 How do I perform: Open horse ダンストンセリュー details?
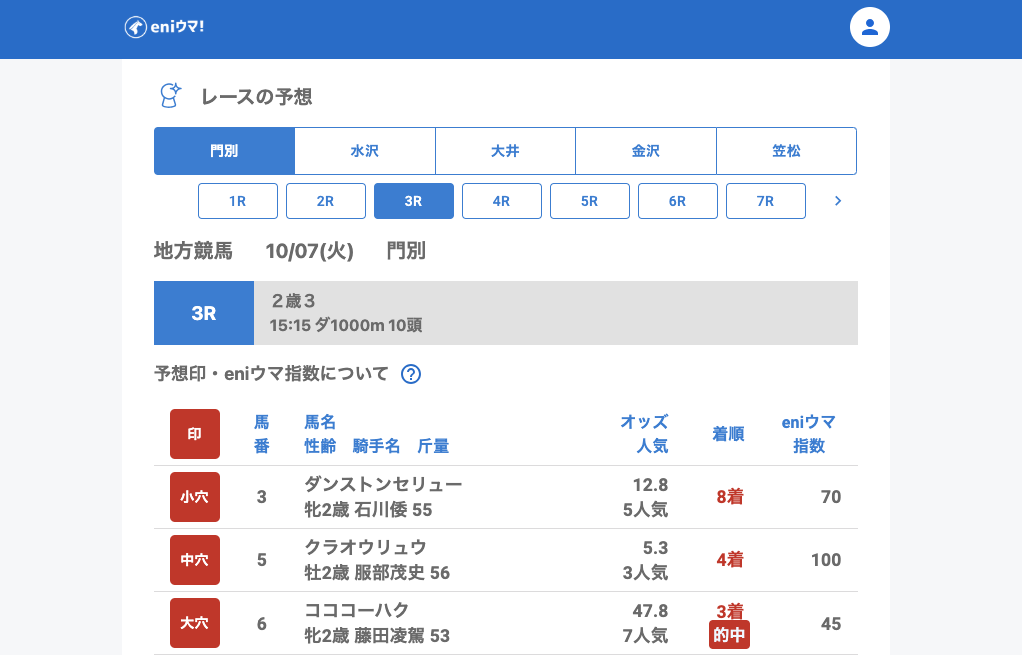click(383, 485)
